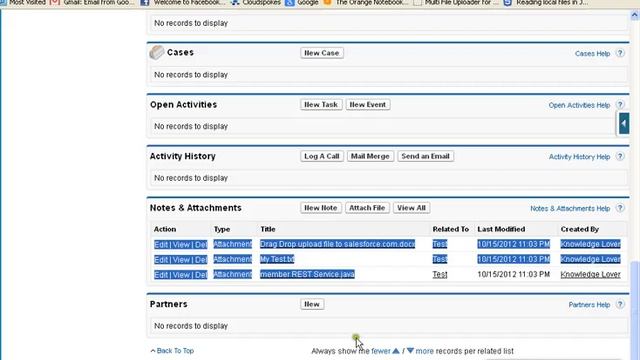The height and width of the screenshot is (360, 640).
Task: Open the Activity History Help link
Action: click(579, 157)
